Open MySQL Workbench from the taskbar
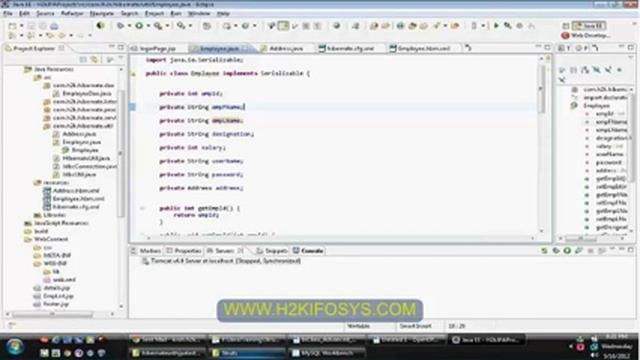Image resolution: width=640 pixels, height=360 pixels. tap(327, 353)
